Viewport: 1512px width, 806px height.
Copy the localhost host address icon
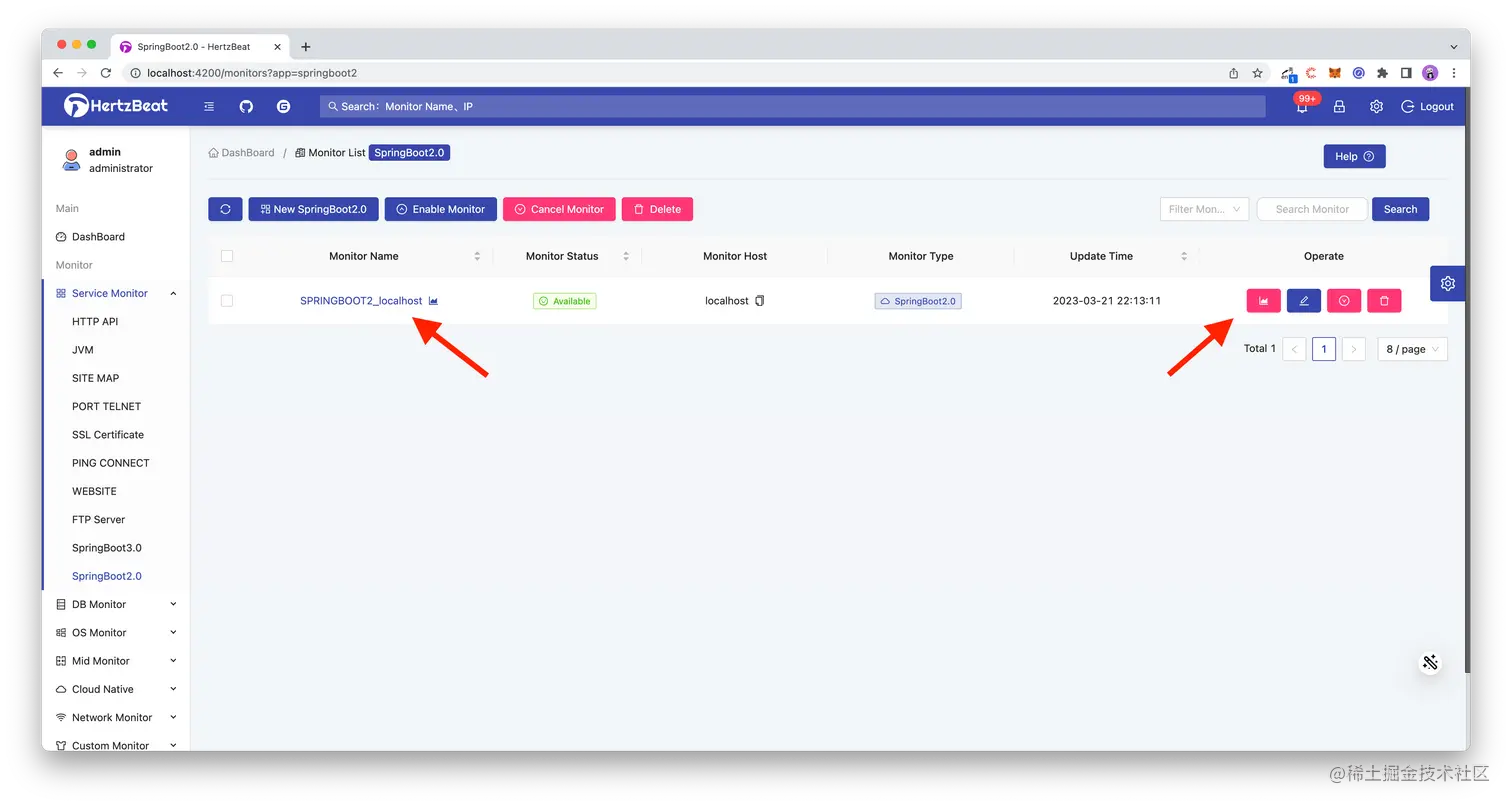click(760, 300)
